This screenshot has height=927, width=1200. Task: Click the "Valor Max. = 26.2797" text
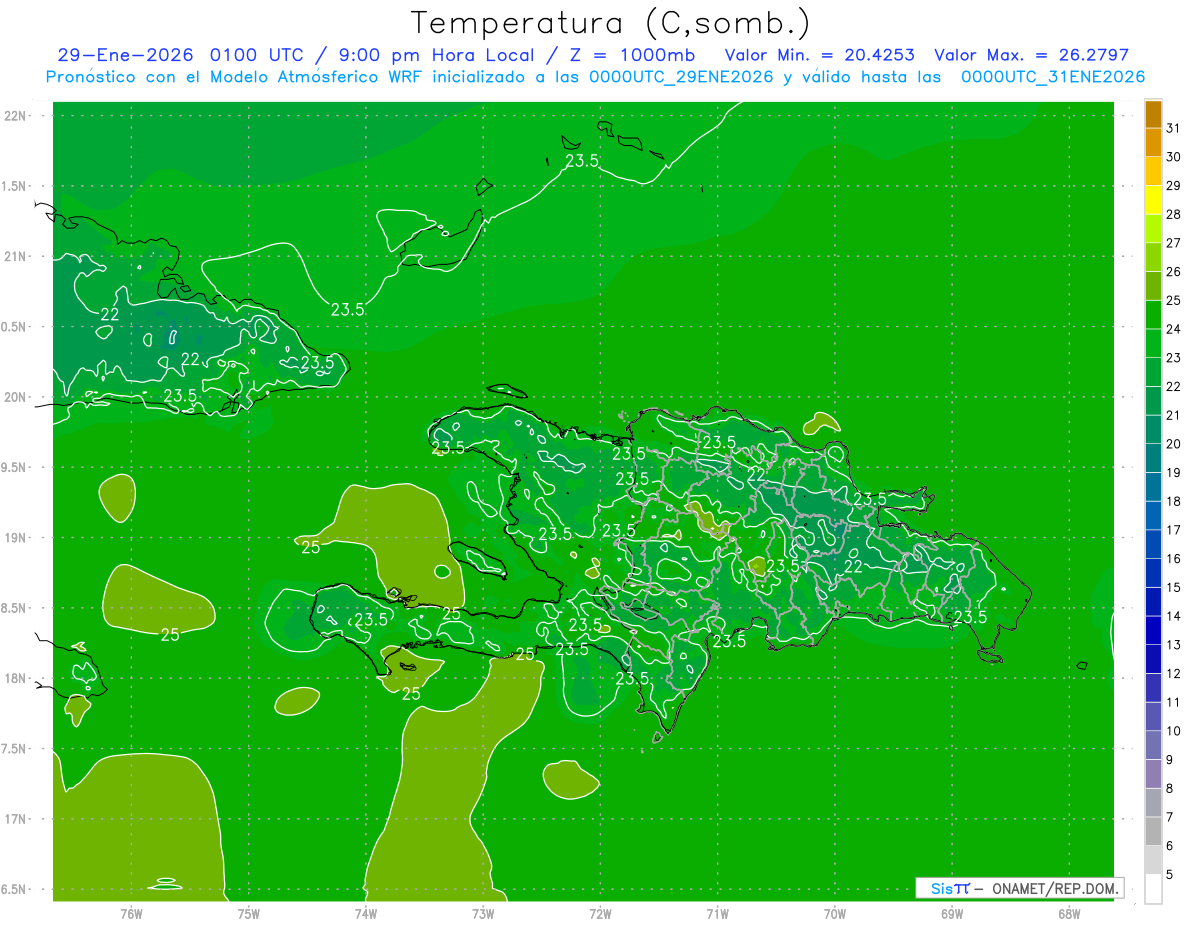[1031, 55]
